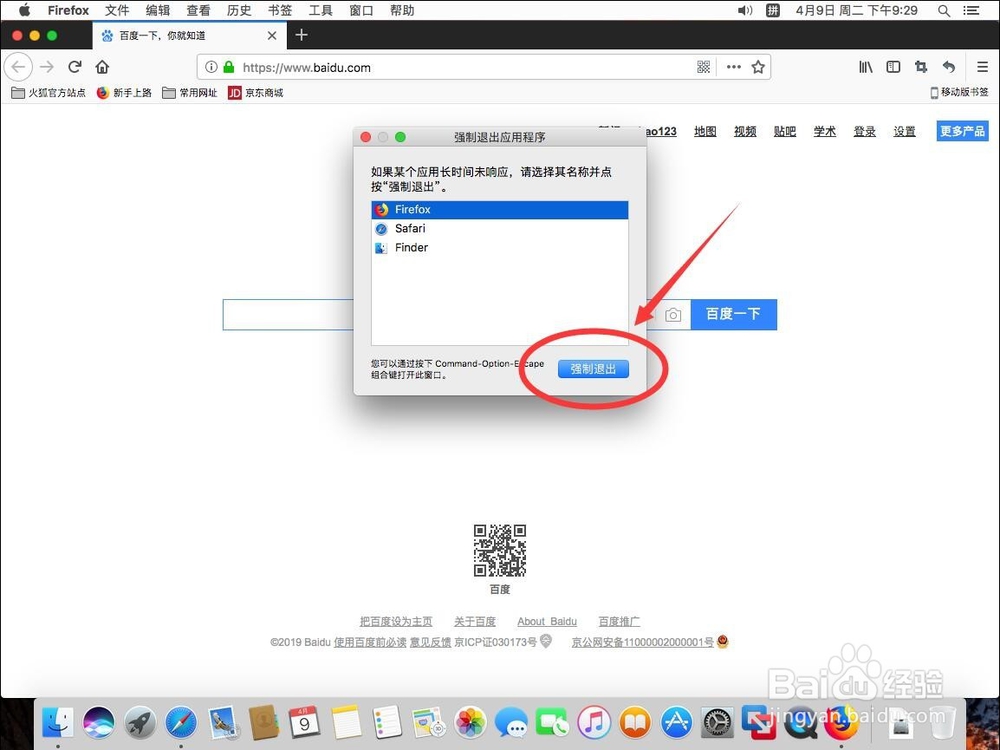Toggle the sidebar icon in Firefox toolbar
The image size is (1000, 750).
(893, 67)
